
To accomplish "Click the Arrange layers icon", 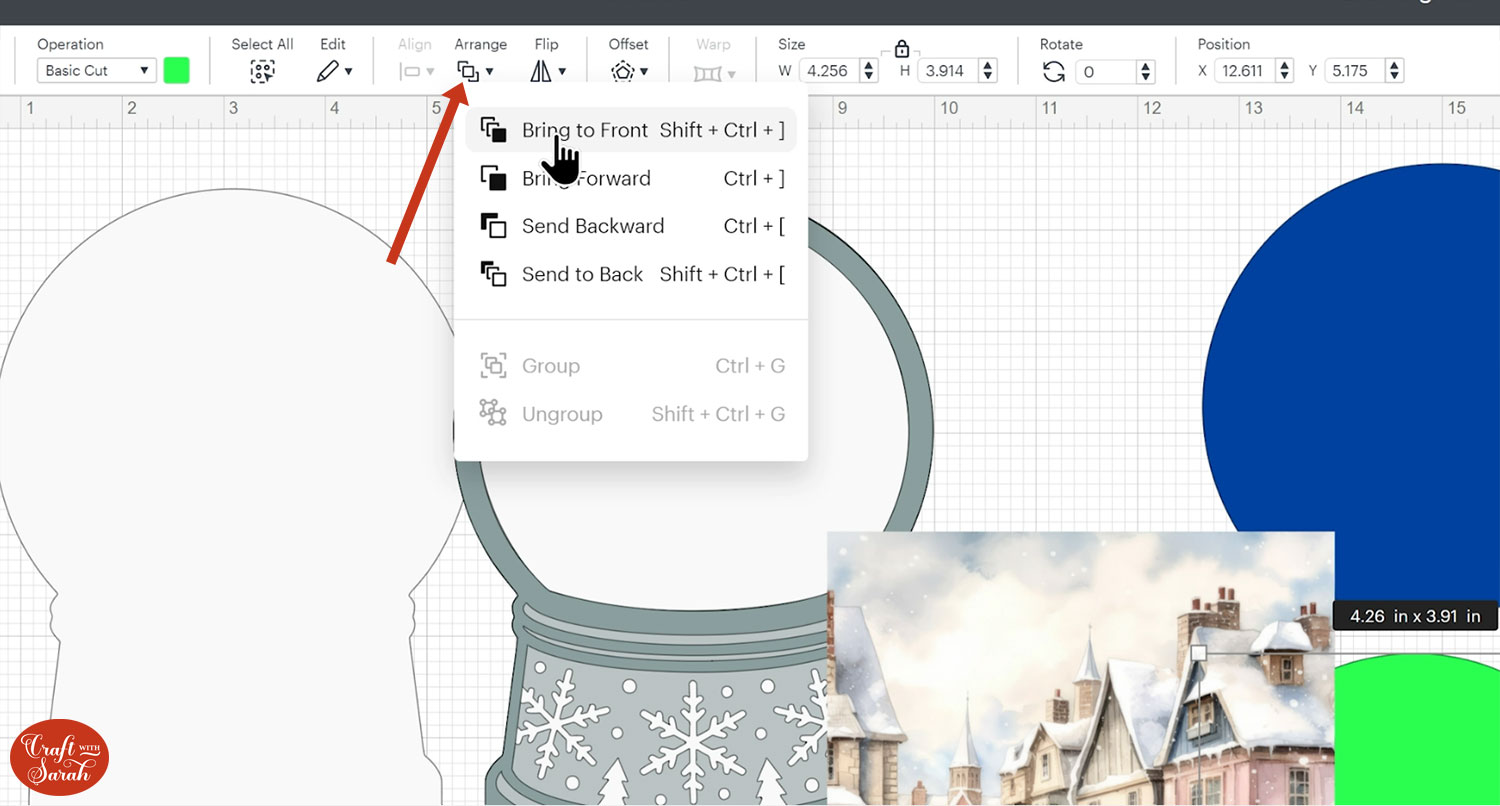I will pyautogui.click(x=468, y=71).
